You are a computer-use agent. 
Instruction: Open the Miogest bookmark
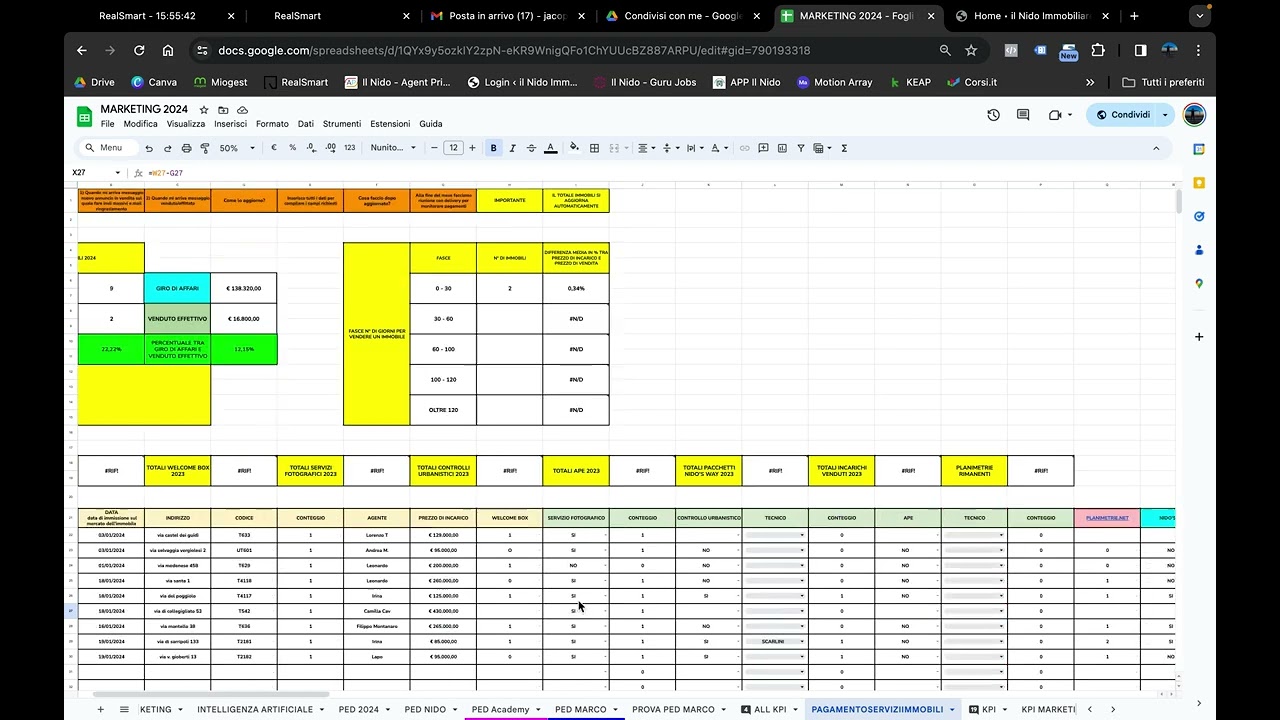click(220, 82)
